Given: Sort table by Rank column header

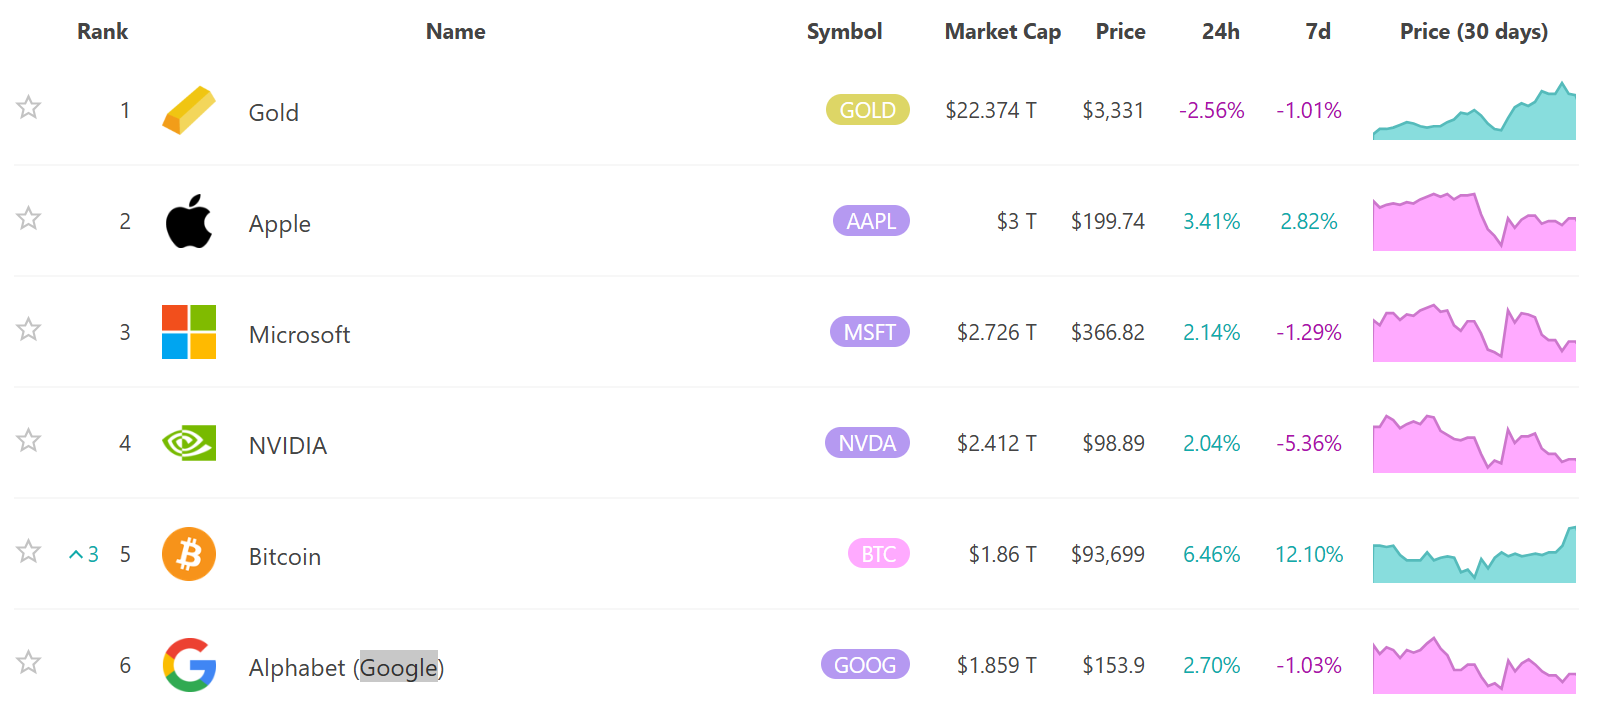Looking at the screenshot, I should (x=102, y=32).
